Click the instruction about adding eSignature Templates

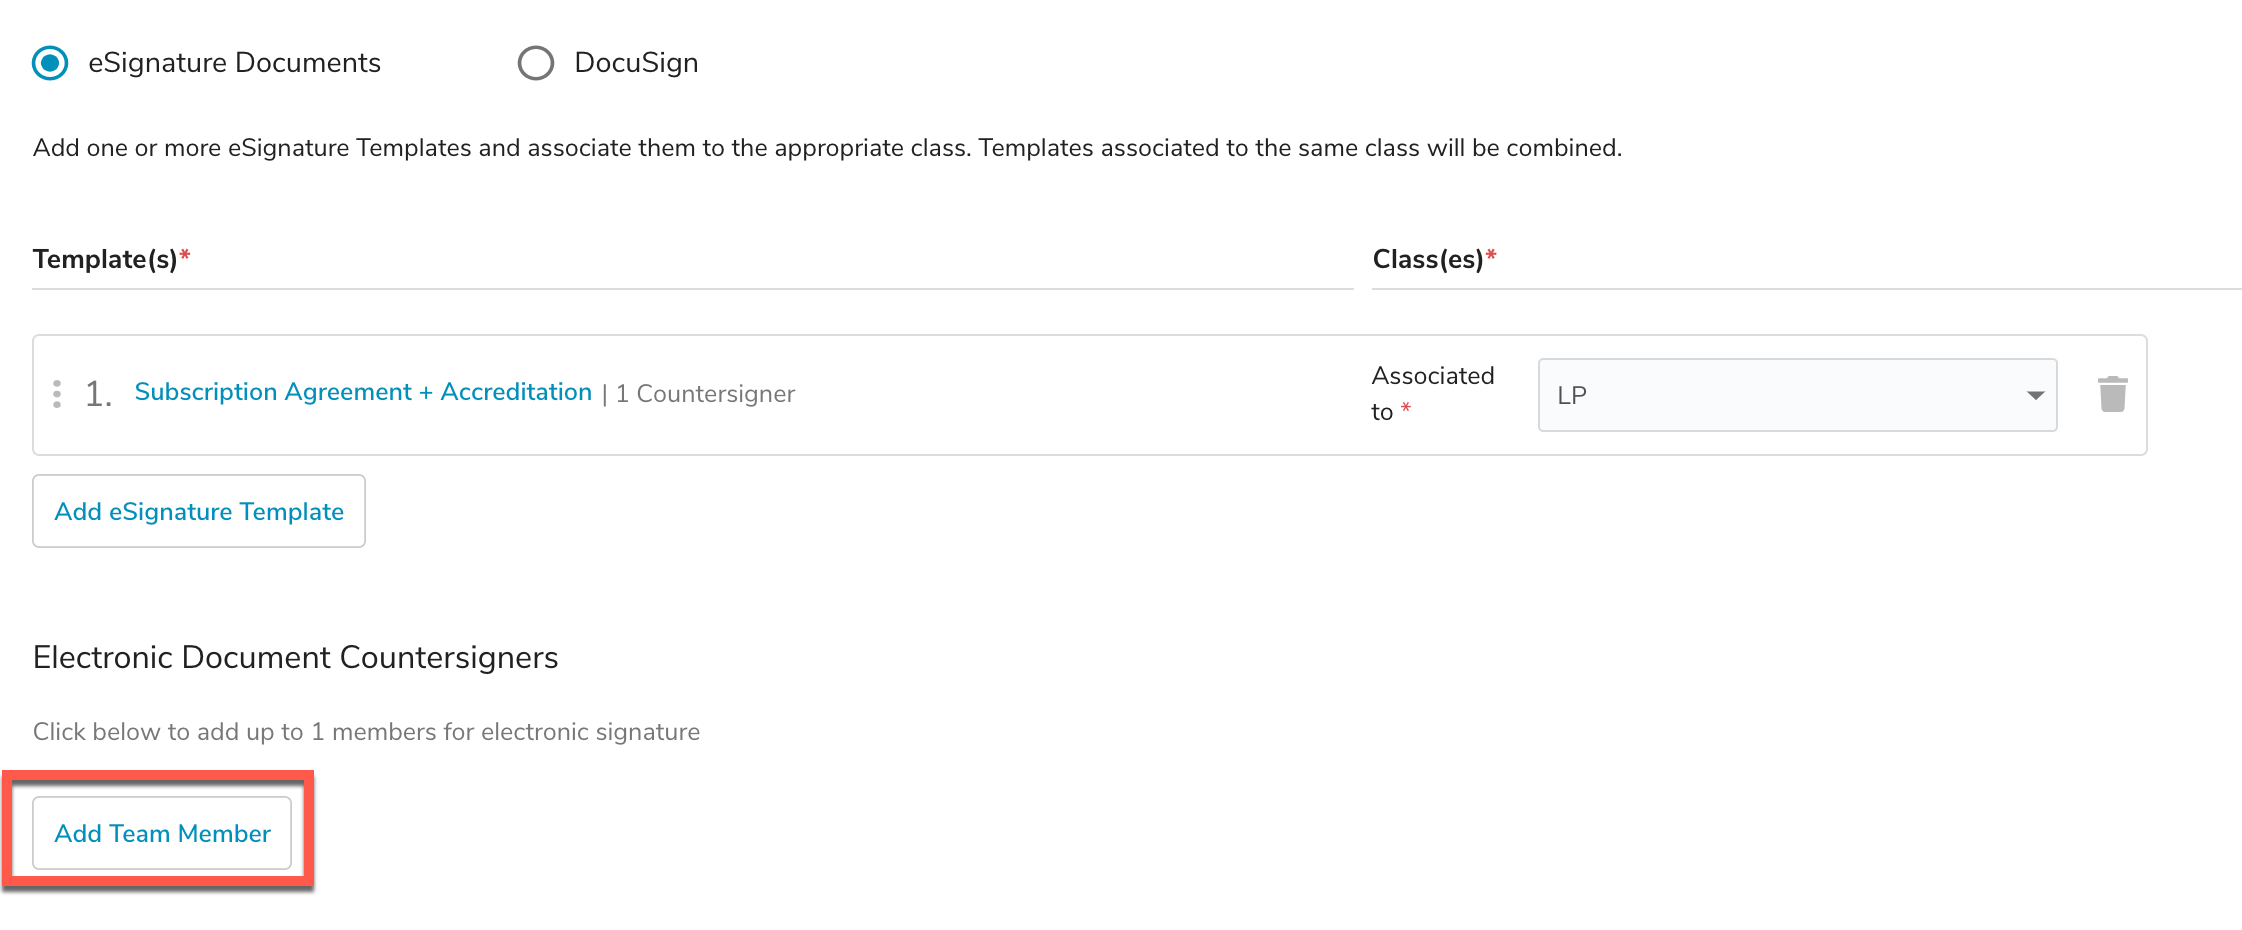(x=827, y=148)
